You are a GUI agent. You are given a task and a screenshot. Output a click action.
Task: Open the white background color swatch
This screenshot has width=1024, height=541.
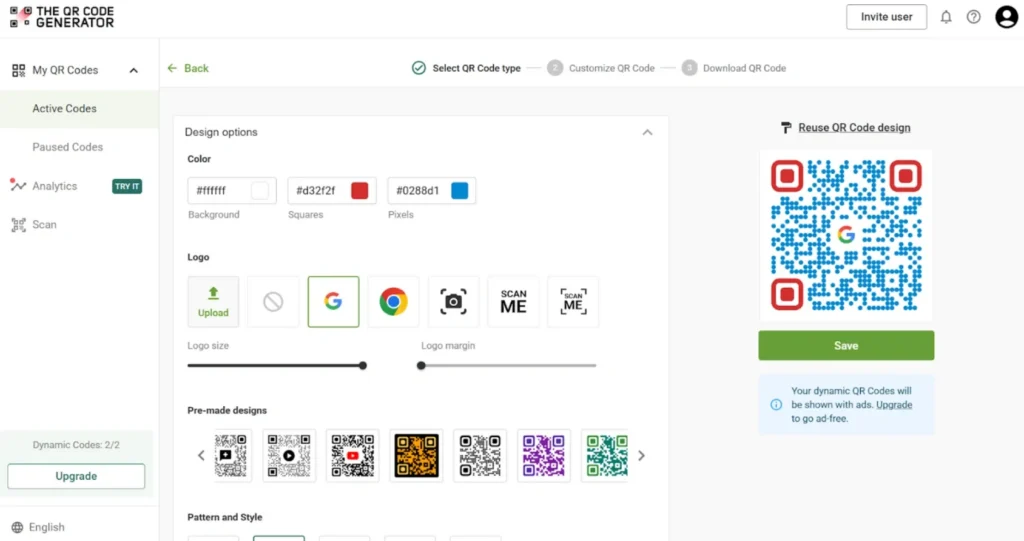[x=260, y=190]
